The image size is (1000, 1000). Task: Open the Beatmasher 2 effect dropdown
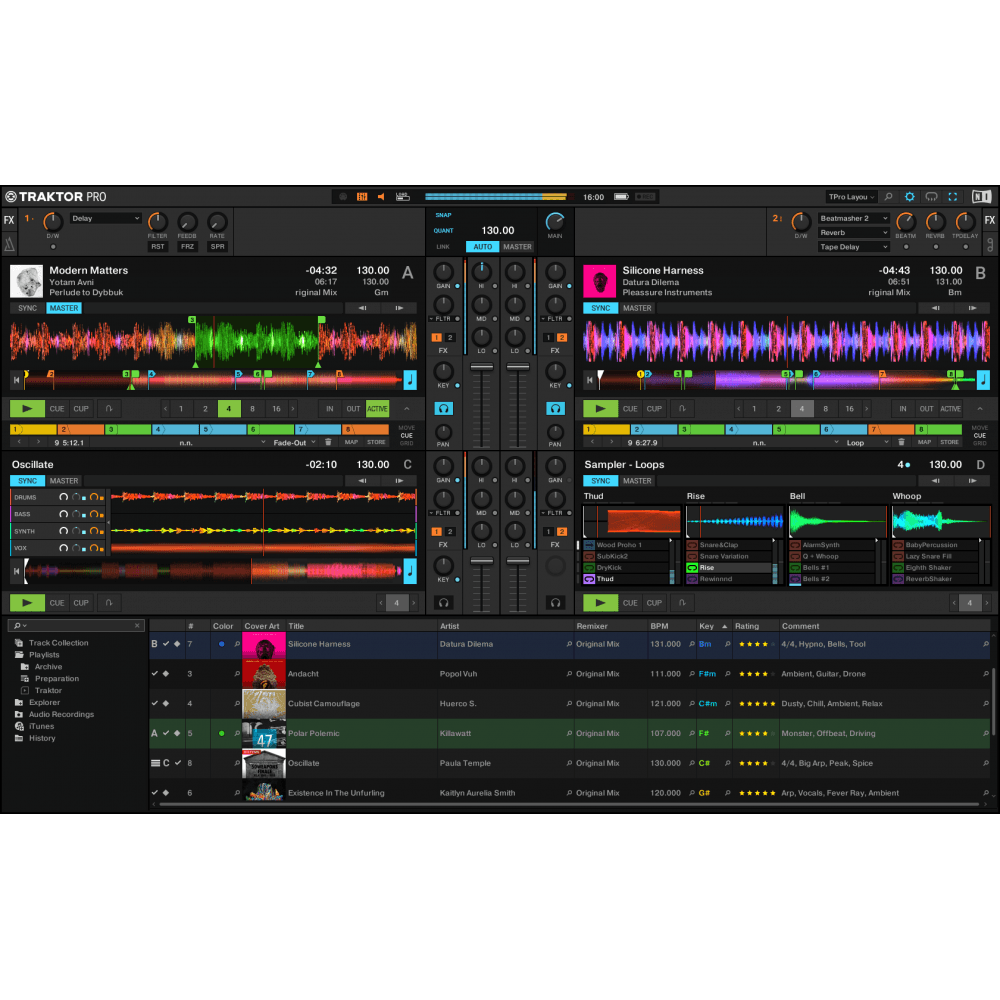coord(853,218)
